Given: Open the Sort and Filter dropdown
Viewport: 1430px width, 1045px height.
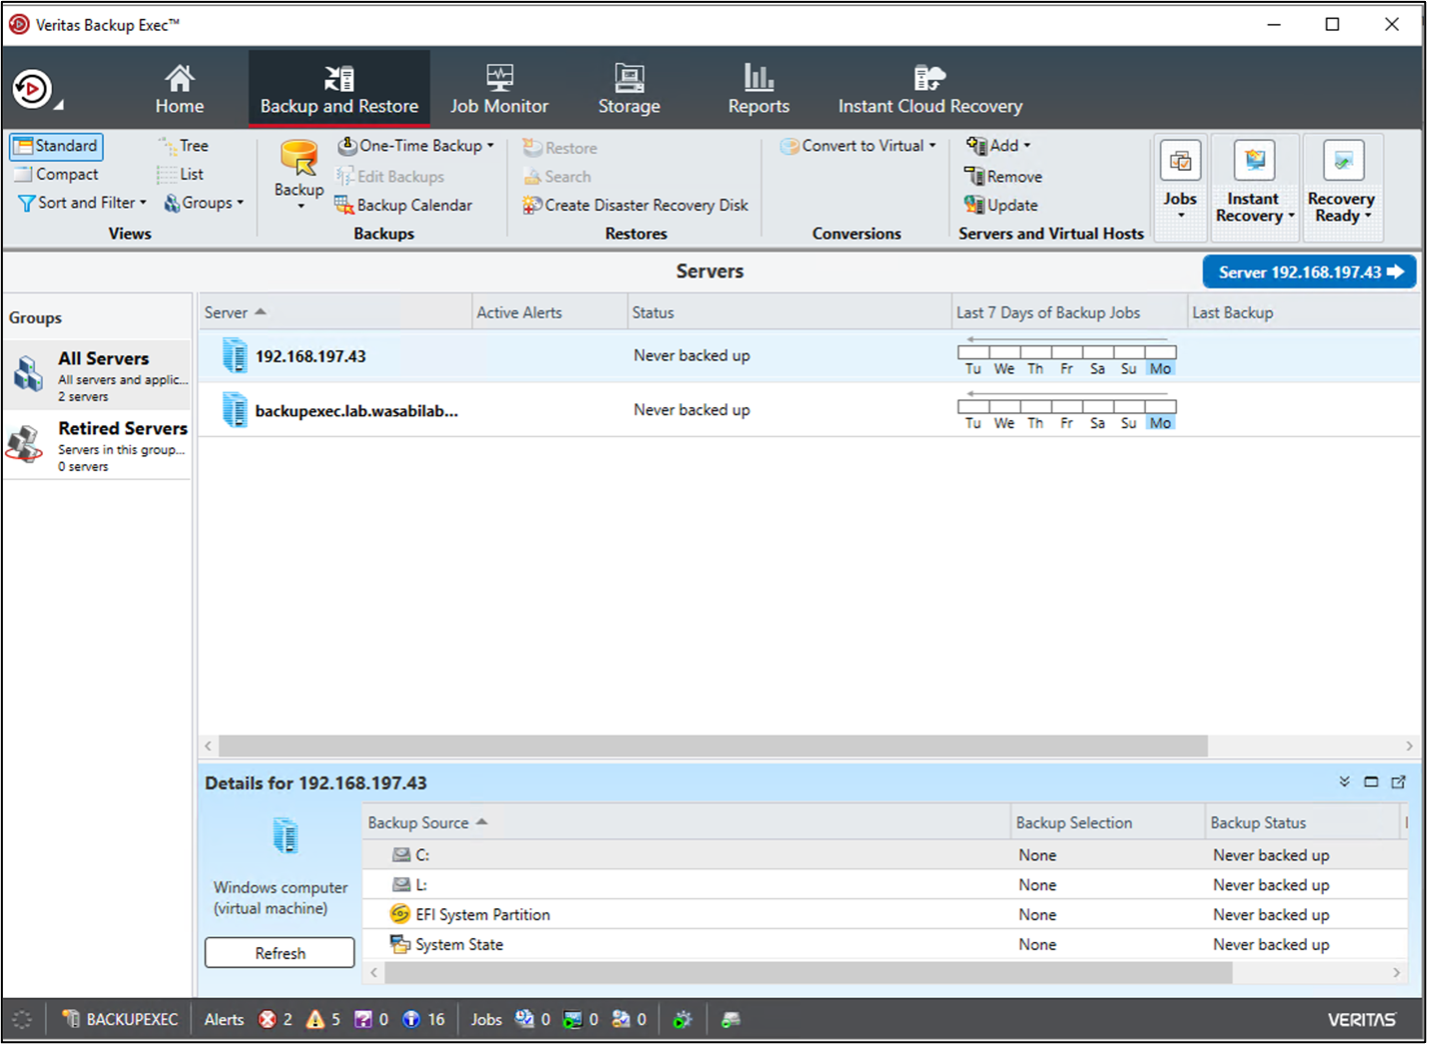Looking at the screenshot, I should (x=83, y=202).
